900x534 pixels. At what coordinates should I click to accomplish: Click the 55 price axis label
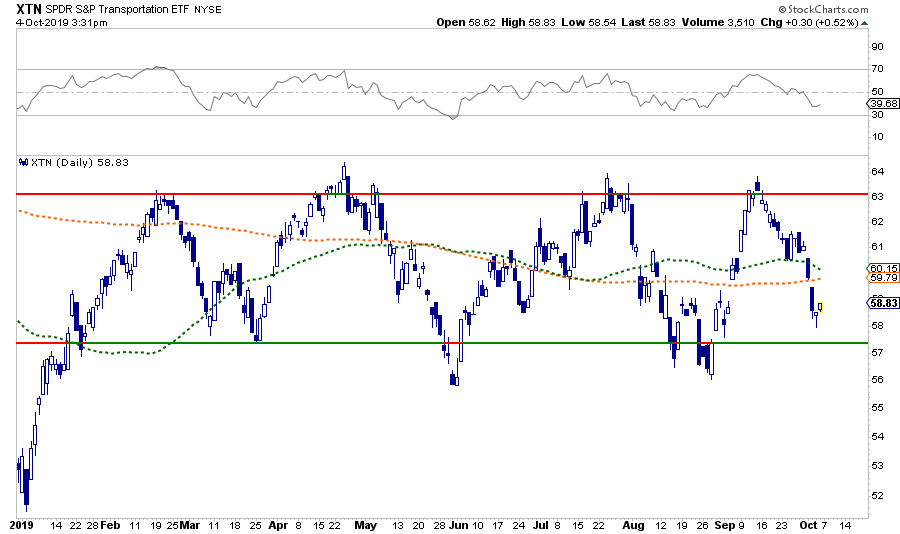click(x=877, y=408)
